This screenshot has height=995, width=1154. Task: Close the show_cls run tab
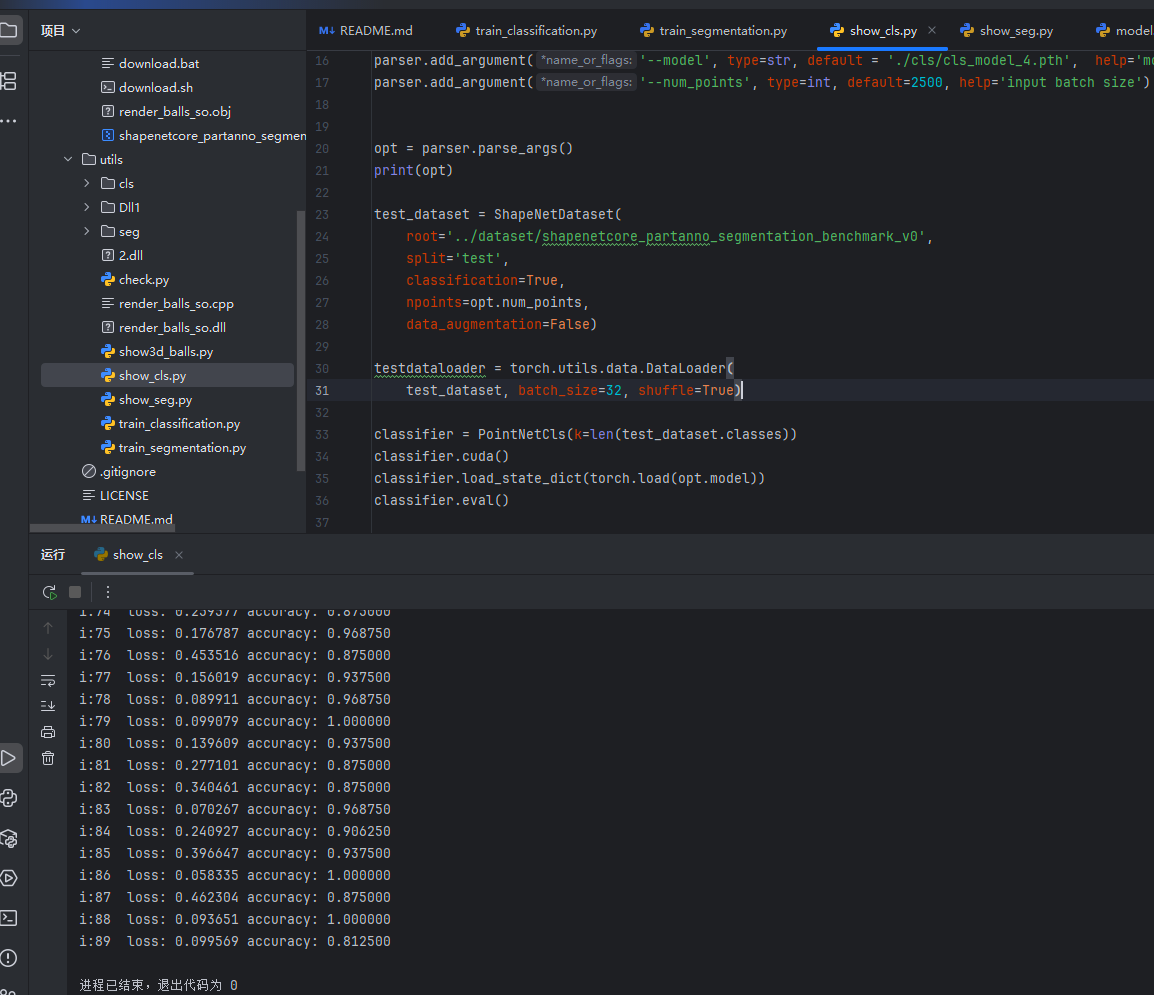click(x=179, y=555)
